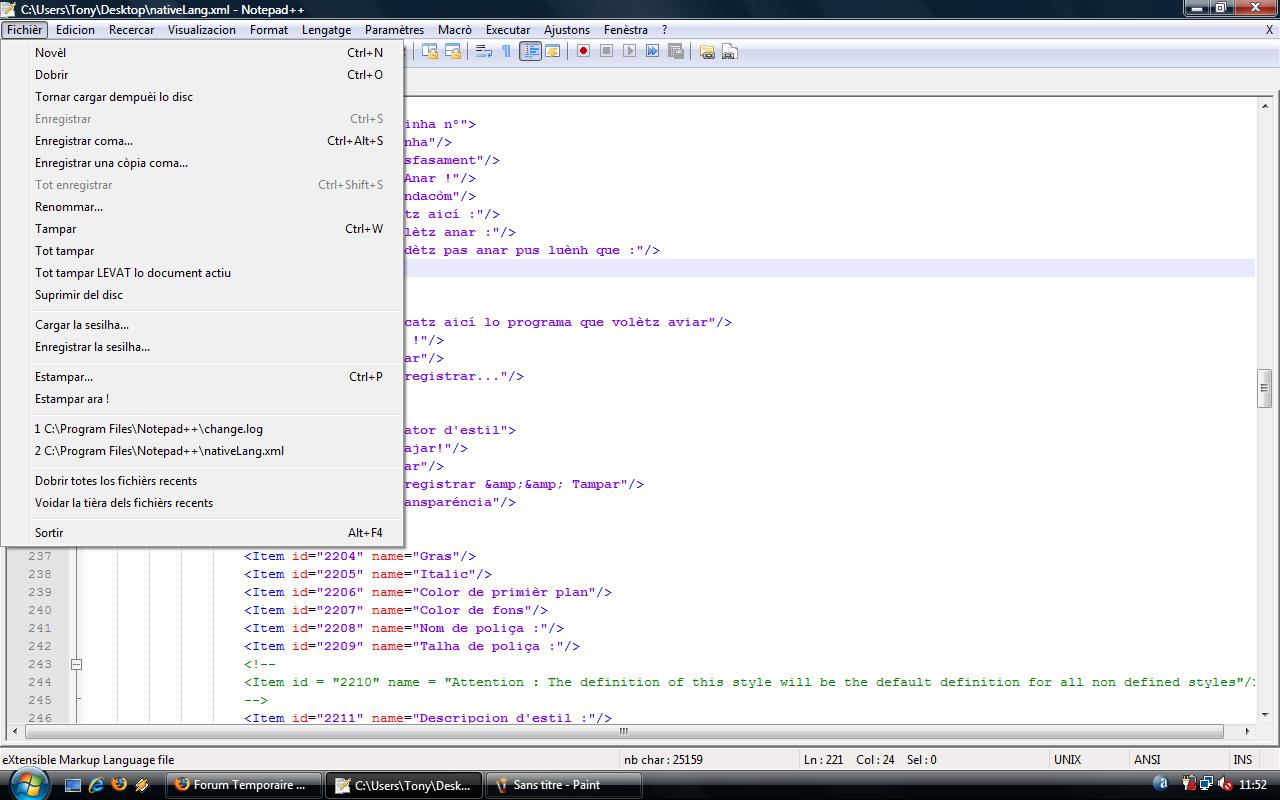Select Voidar la tièra dels fichièrs recents
This screenshot has height=800, width=1280.
tap(203, 503)
